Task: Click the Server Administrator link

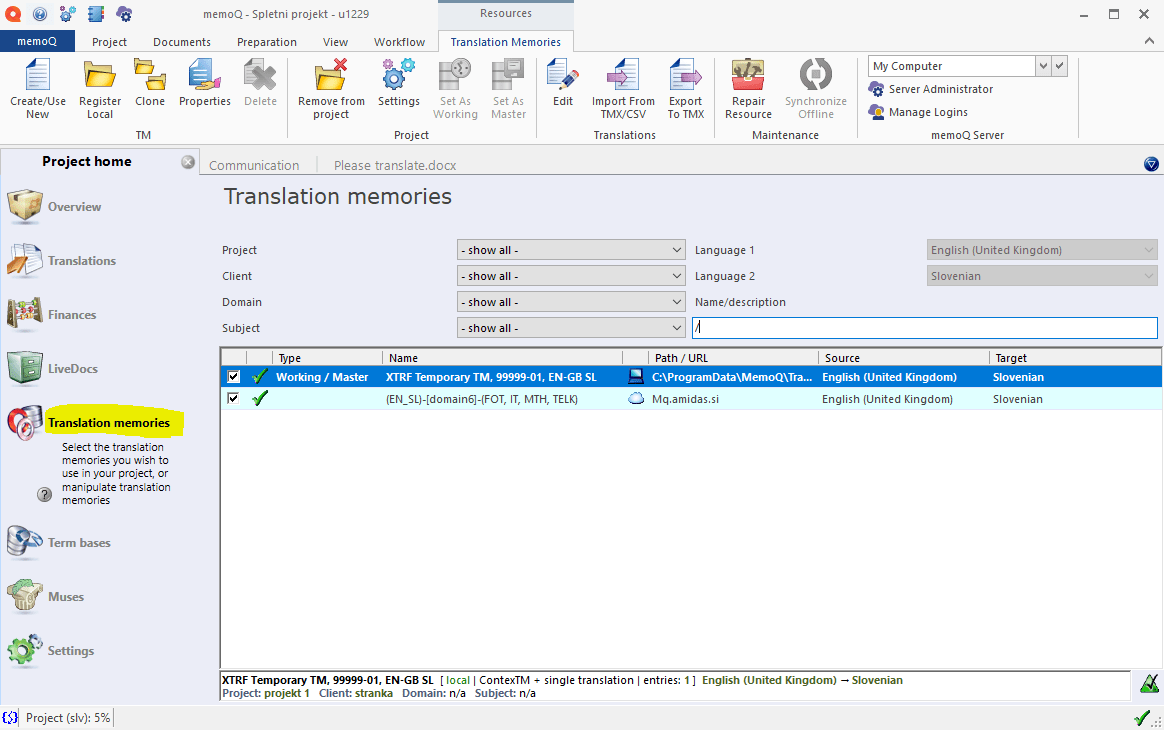Action: coord(940,89)
